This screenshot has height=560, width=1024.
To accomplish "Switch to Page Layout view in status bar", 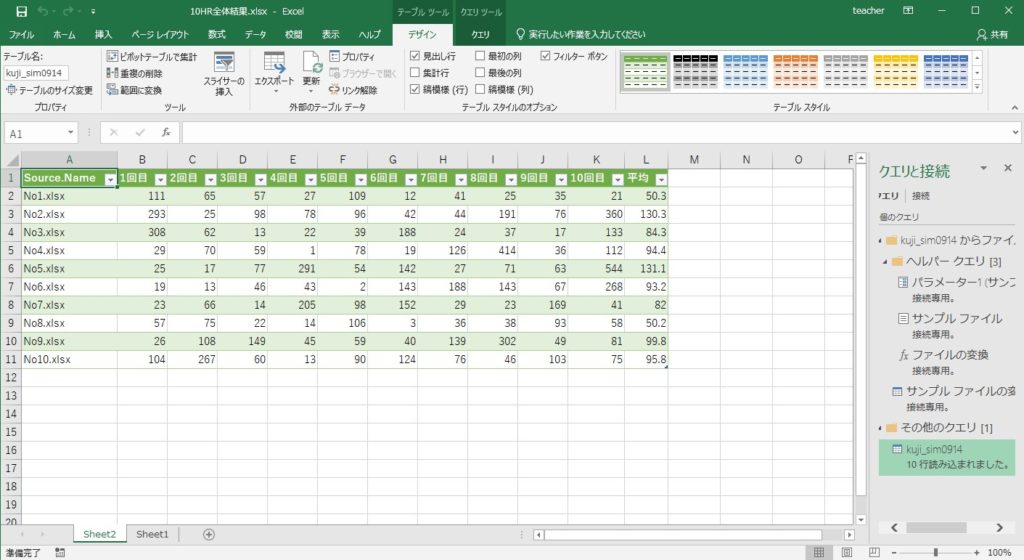I will (x=846, y=553).
